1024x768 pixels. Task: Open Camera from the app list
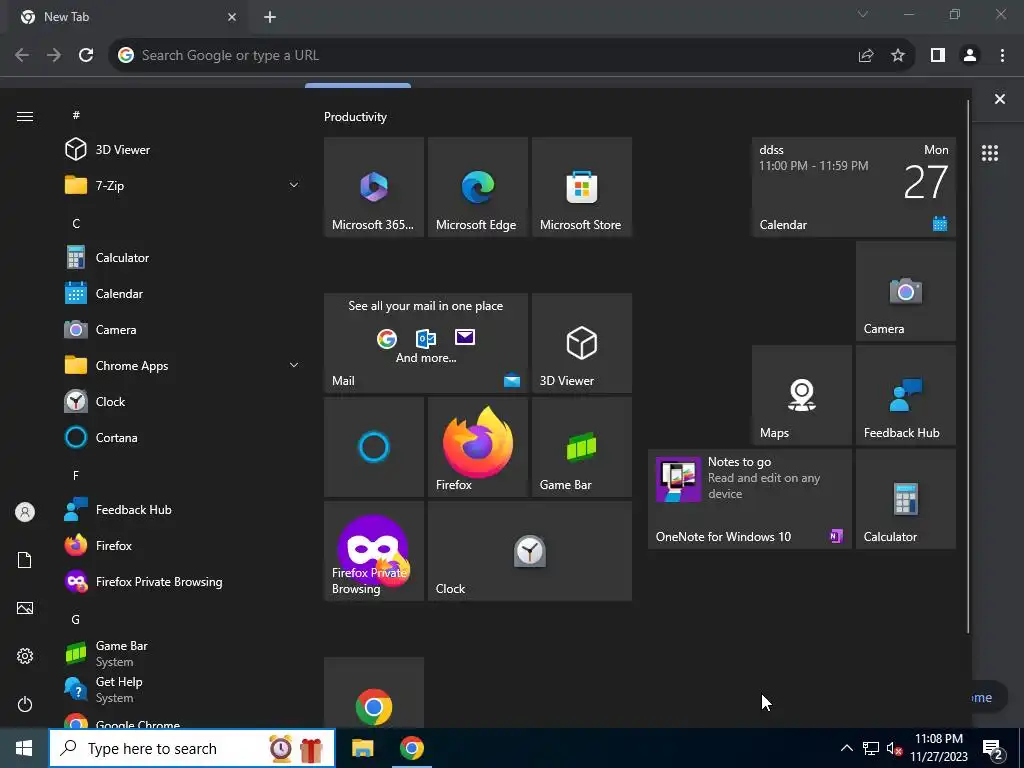pyautogui.click(x=183, y=330)
